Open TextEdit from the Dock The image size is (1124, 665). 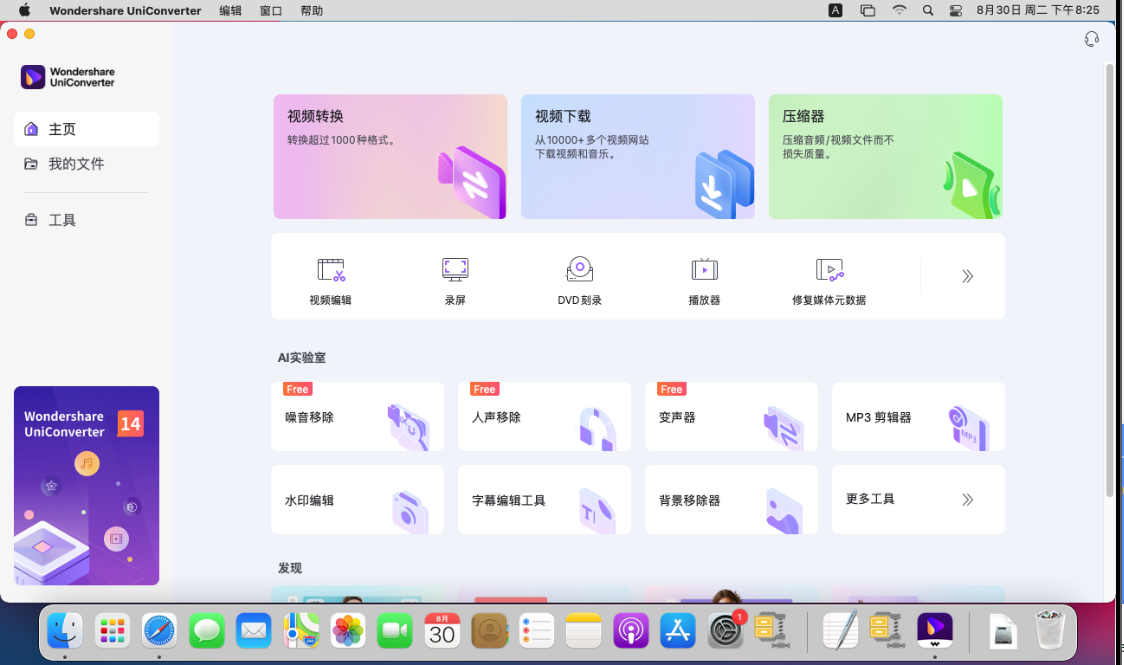tap(840, 631)
